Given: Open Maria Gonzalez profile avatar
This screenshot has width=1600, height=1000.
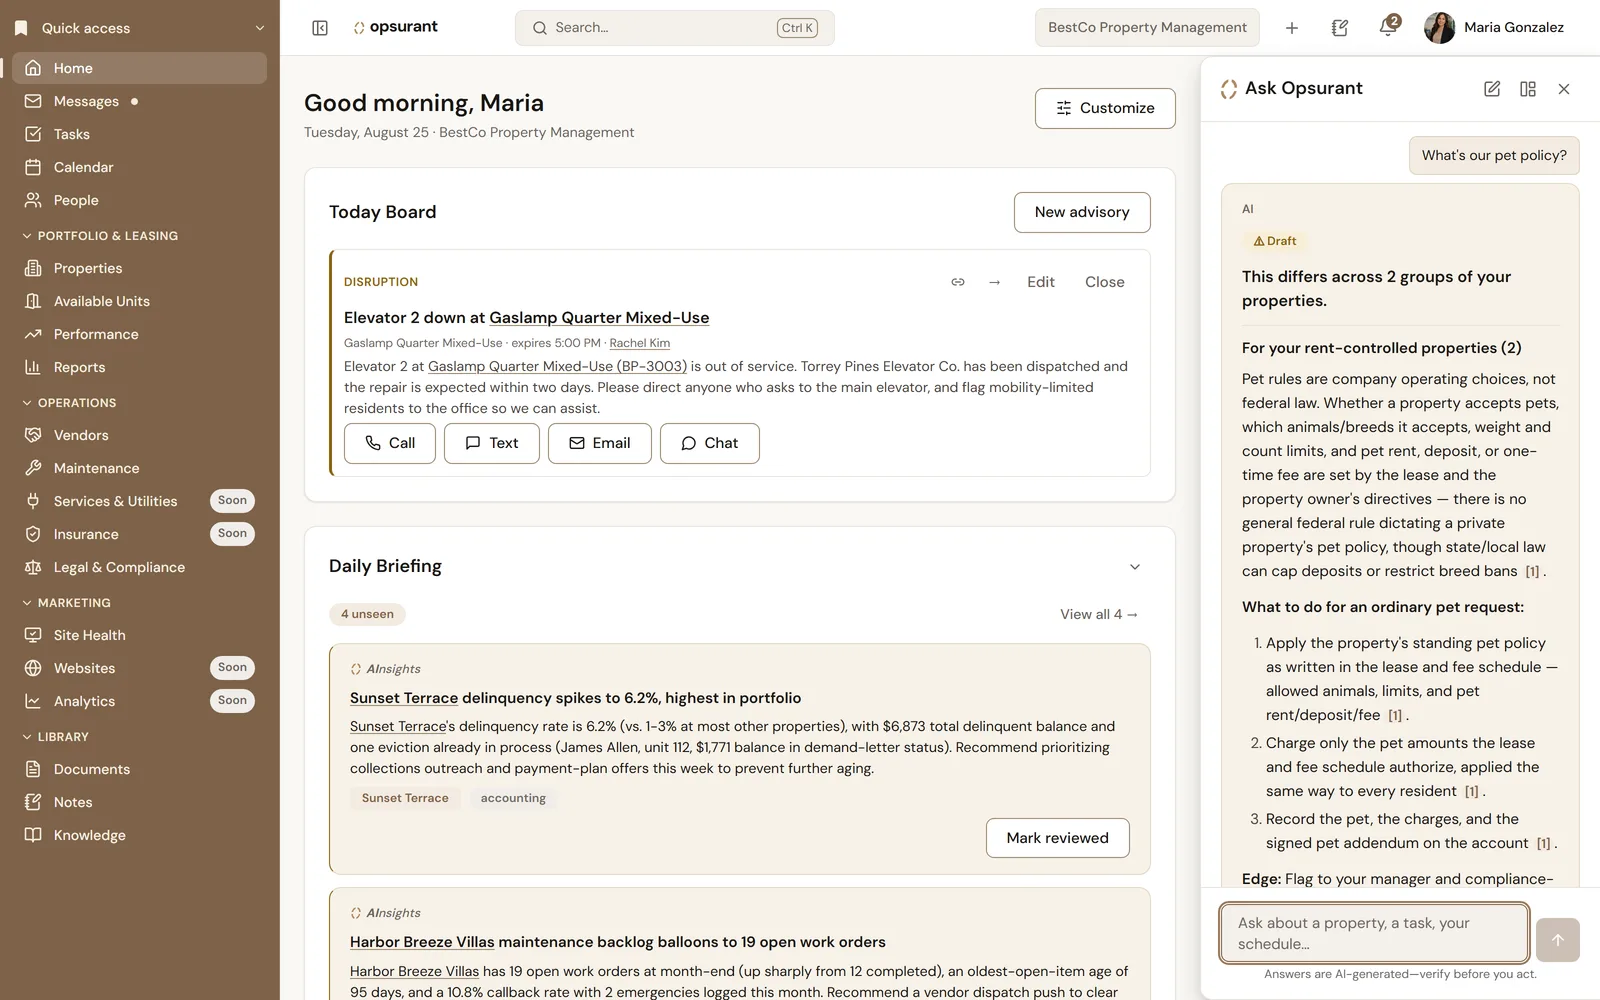Looking at the screenshot, I should point(1439,28).
